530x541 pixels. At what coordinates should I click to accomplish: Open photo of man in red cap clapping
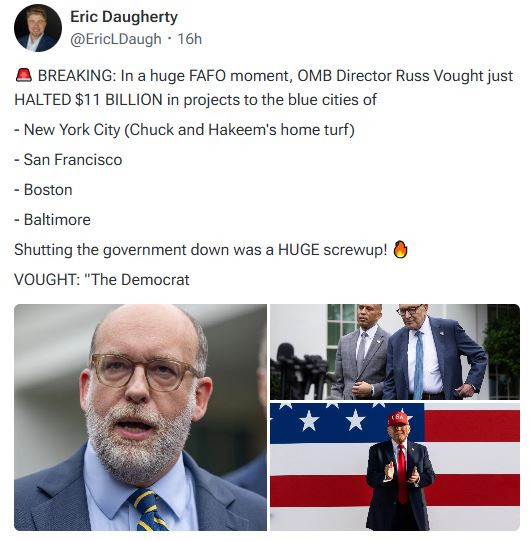pos(395,467)
